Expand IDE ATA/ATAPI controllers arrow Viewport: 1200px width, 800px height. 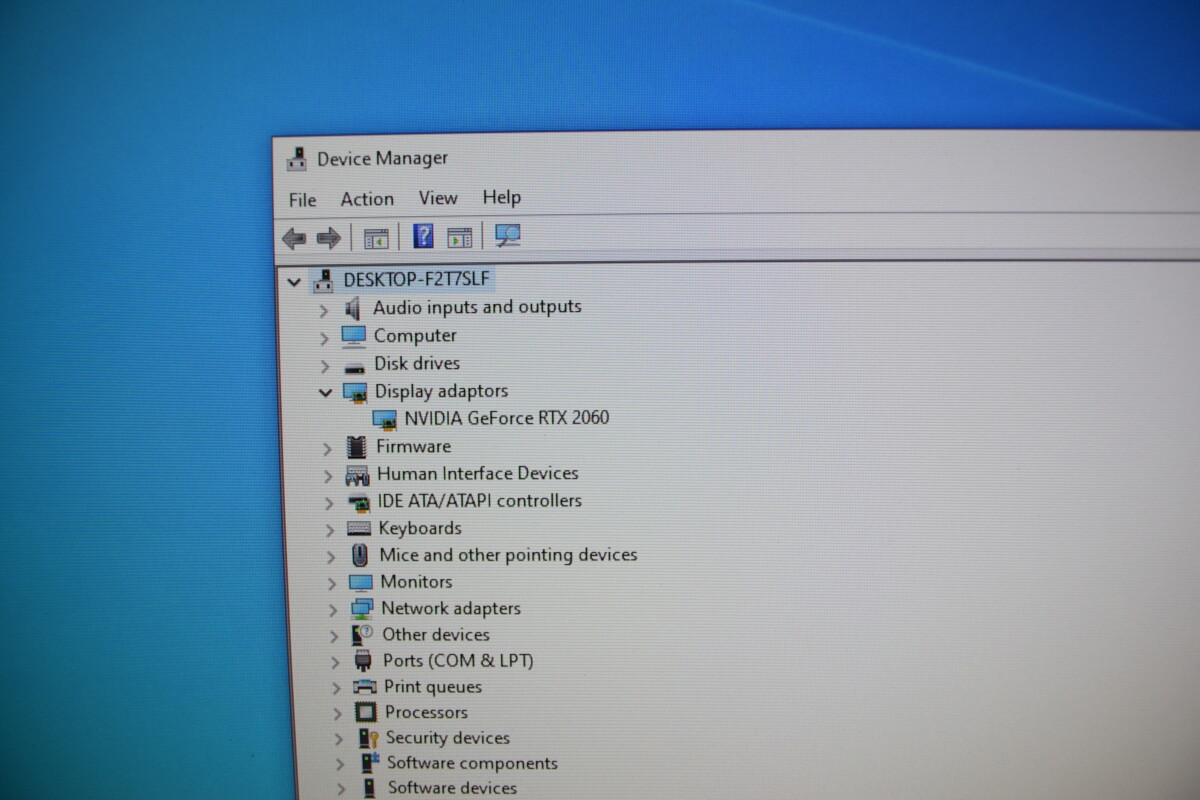[329, 503]
